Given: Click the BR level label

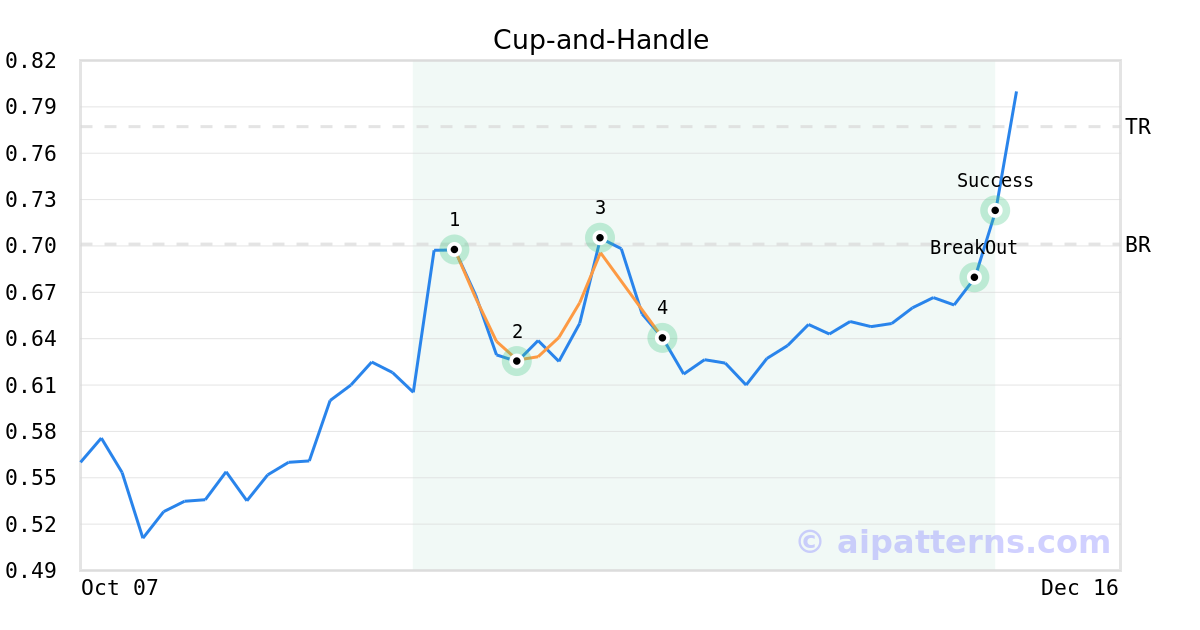Looking at the screenshot, I should click(1138, 245).
